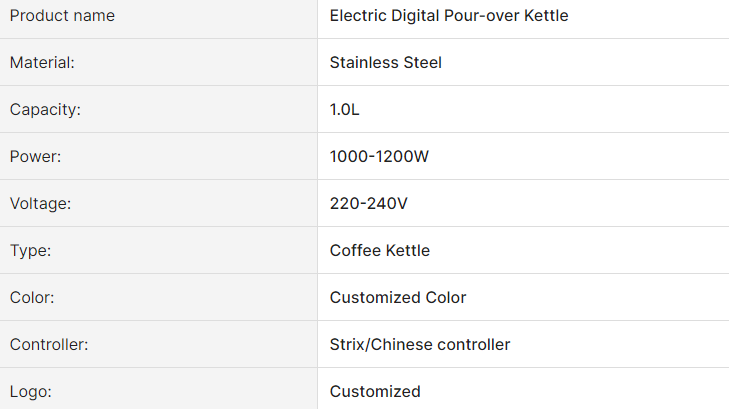Click the 'Capacity:' label cell
The width and height of the screenshot is (729, 409).
(x=45, y=110)
